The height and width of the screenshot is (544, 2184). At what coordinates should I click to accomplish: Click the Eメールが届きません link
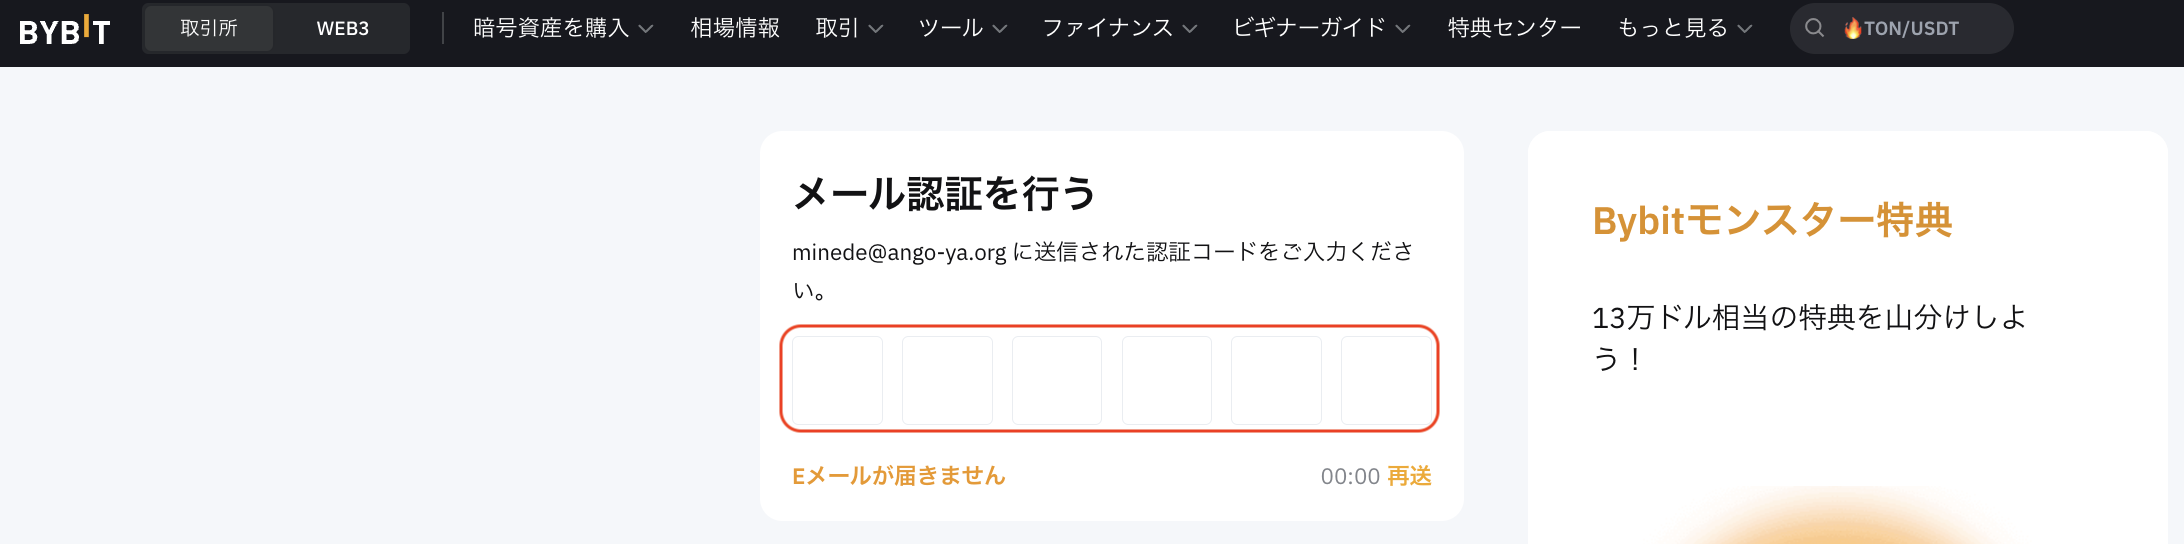[898, 476]
